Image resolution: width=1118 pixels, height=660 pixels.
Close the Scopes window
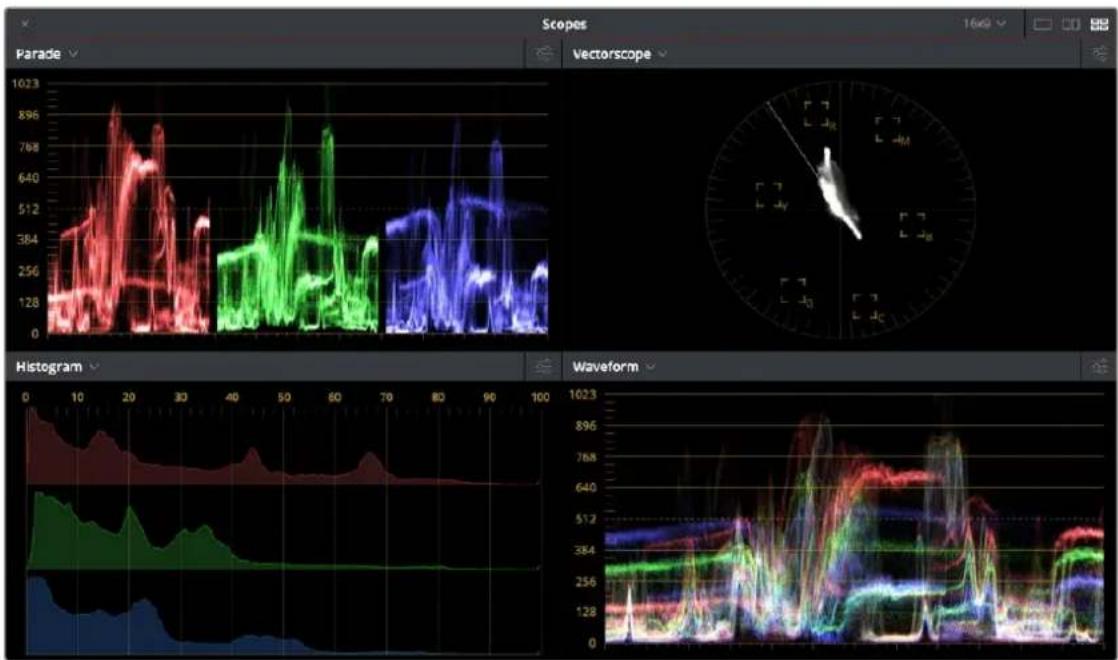pyautogui.click(x=25, y=24)
